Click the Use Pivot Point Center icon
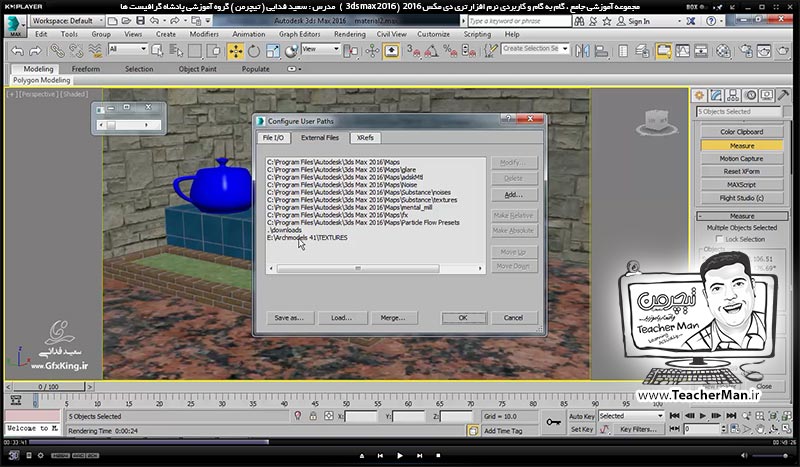800x467 pixels. [351, 51]
